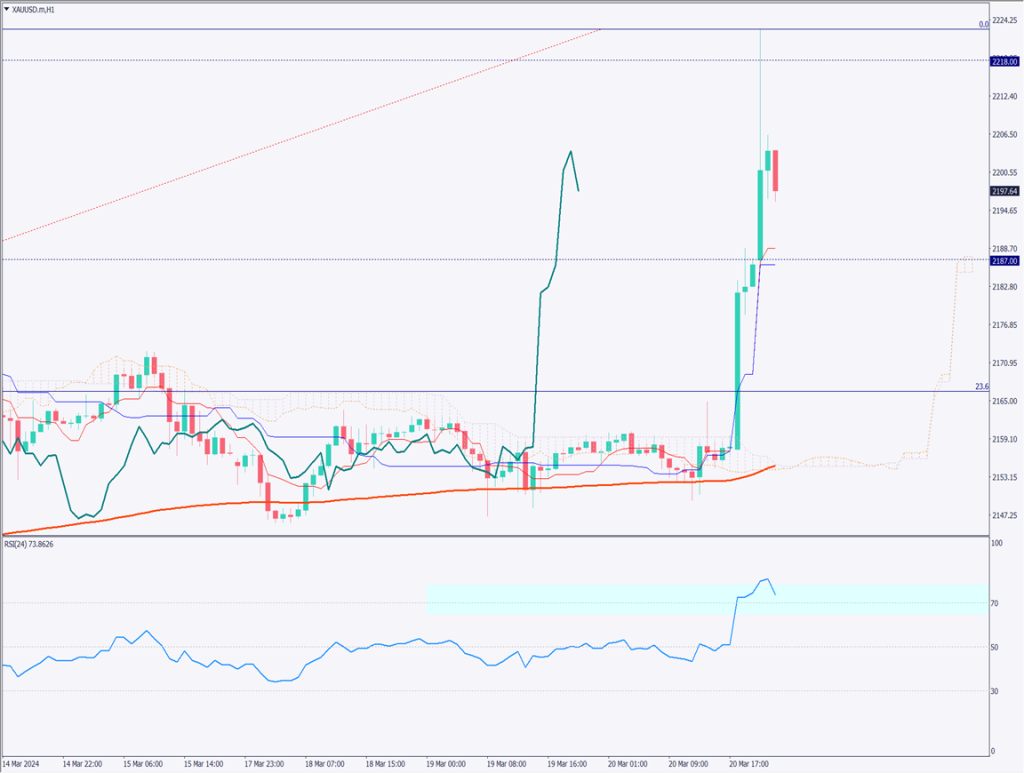
Task: Click the triangle arrow beside XAUUSD.m,H1
Action: [7, 7]
